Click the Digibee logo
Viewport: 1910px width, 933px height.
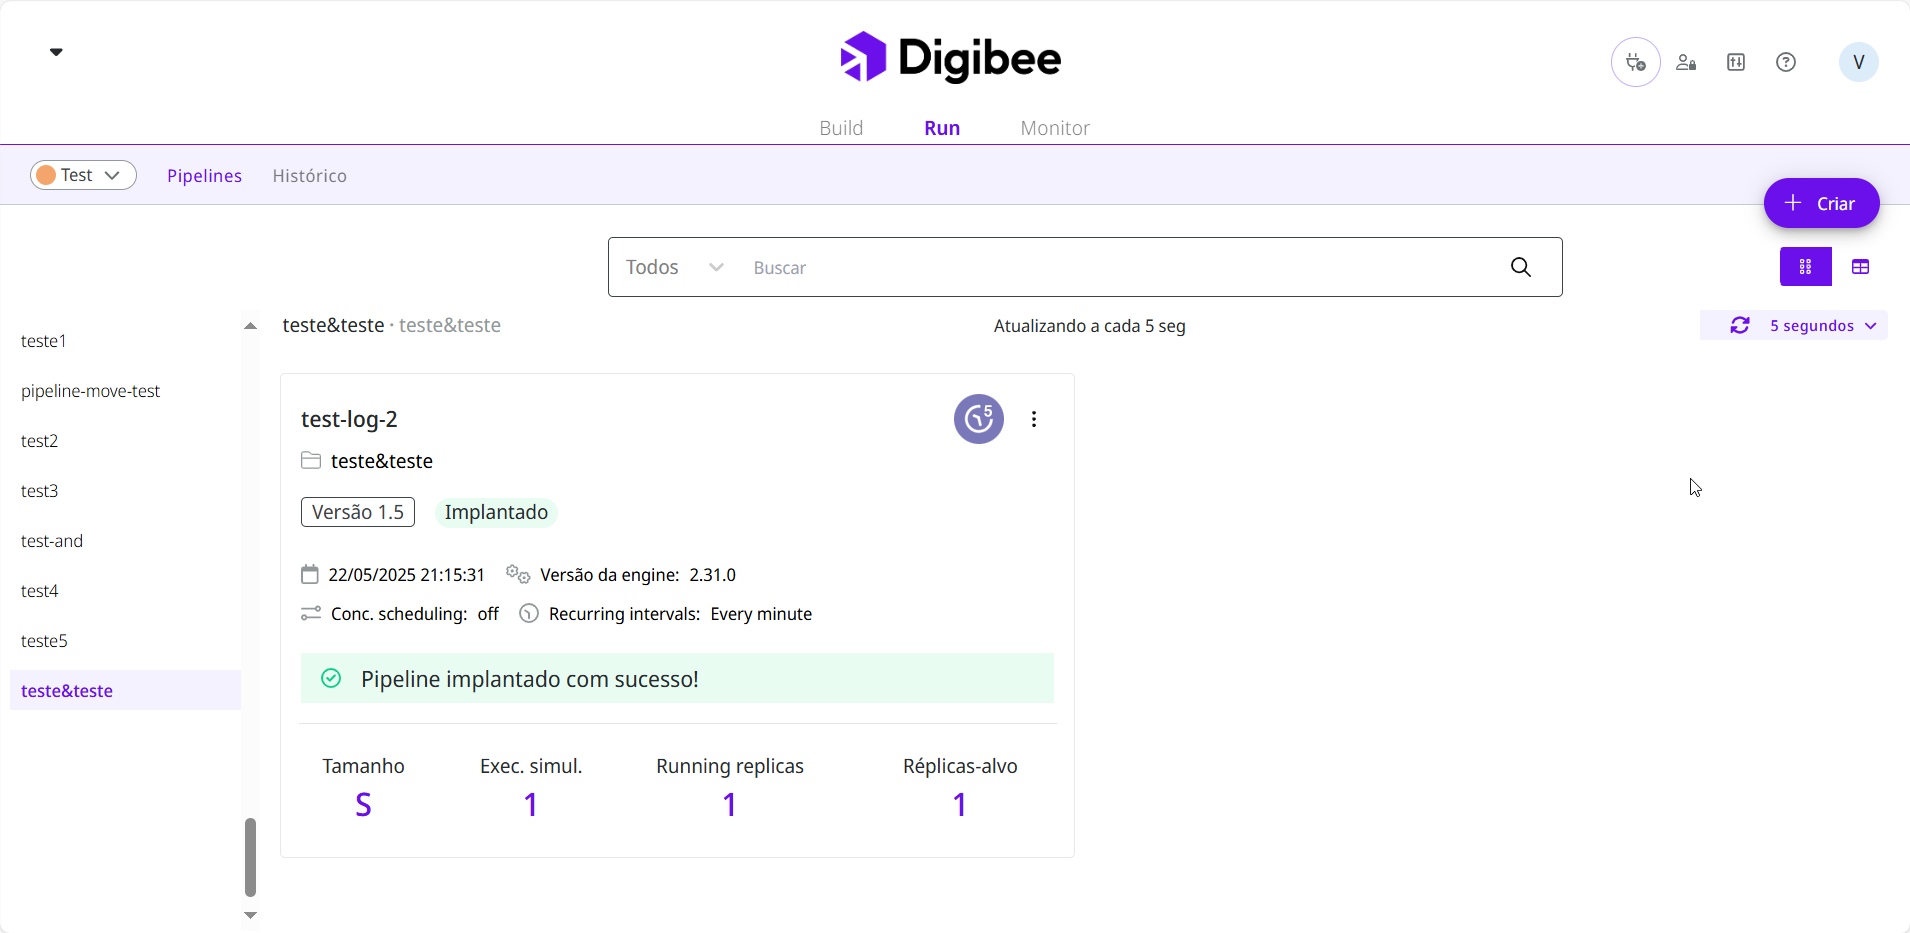pyautogui.click(x=951, y=57)
